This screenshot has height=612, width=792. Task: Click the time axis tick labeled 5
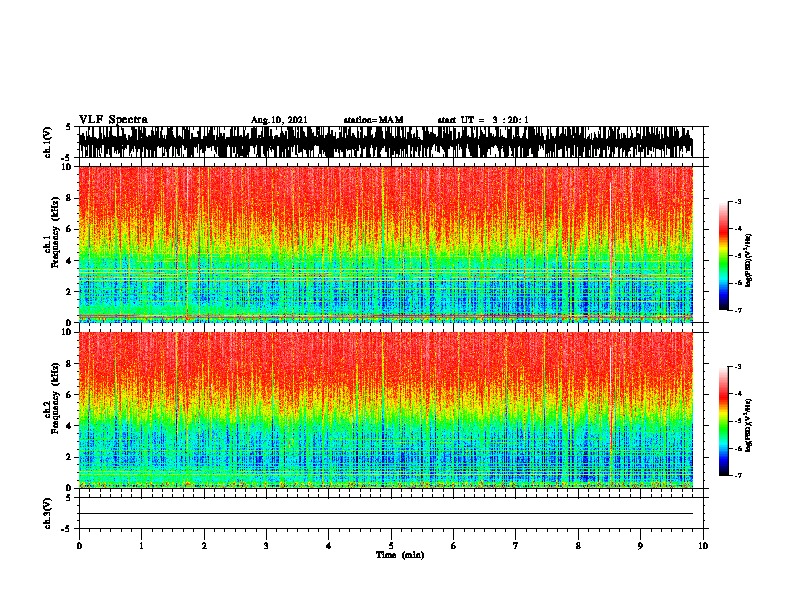pos(391,546)
